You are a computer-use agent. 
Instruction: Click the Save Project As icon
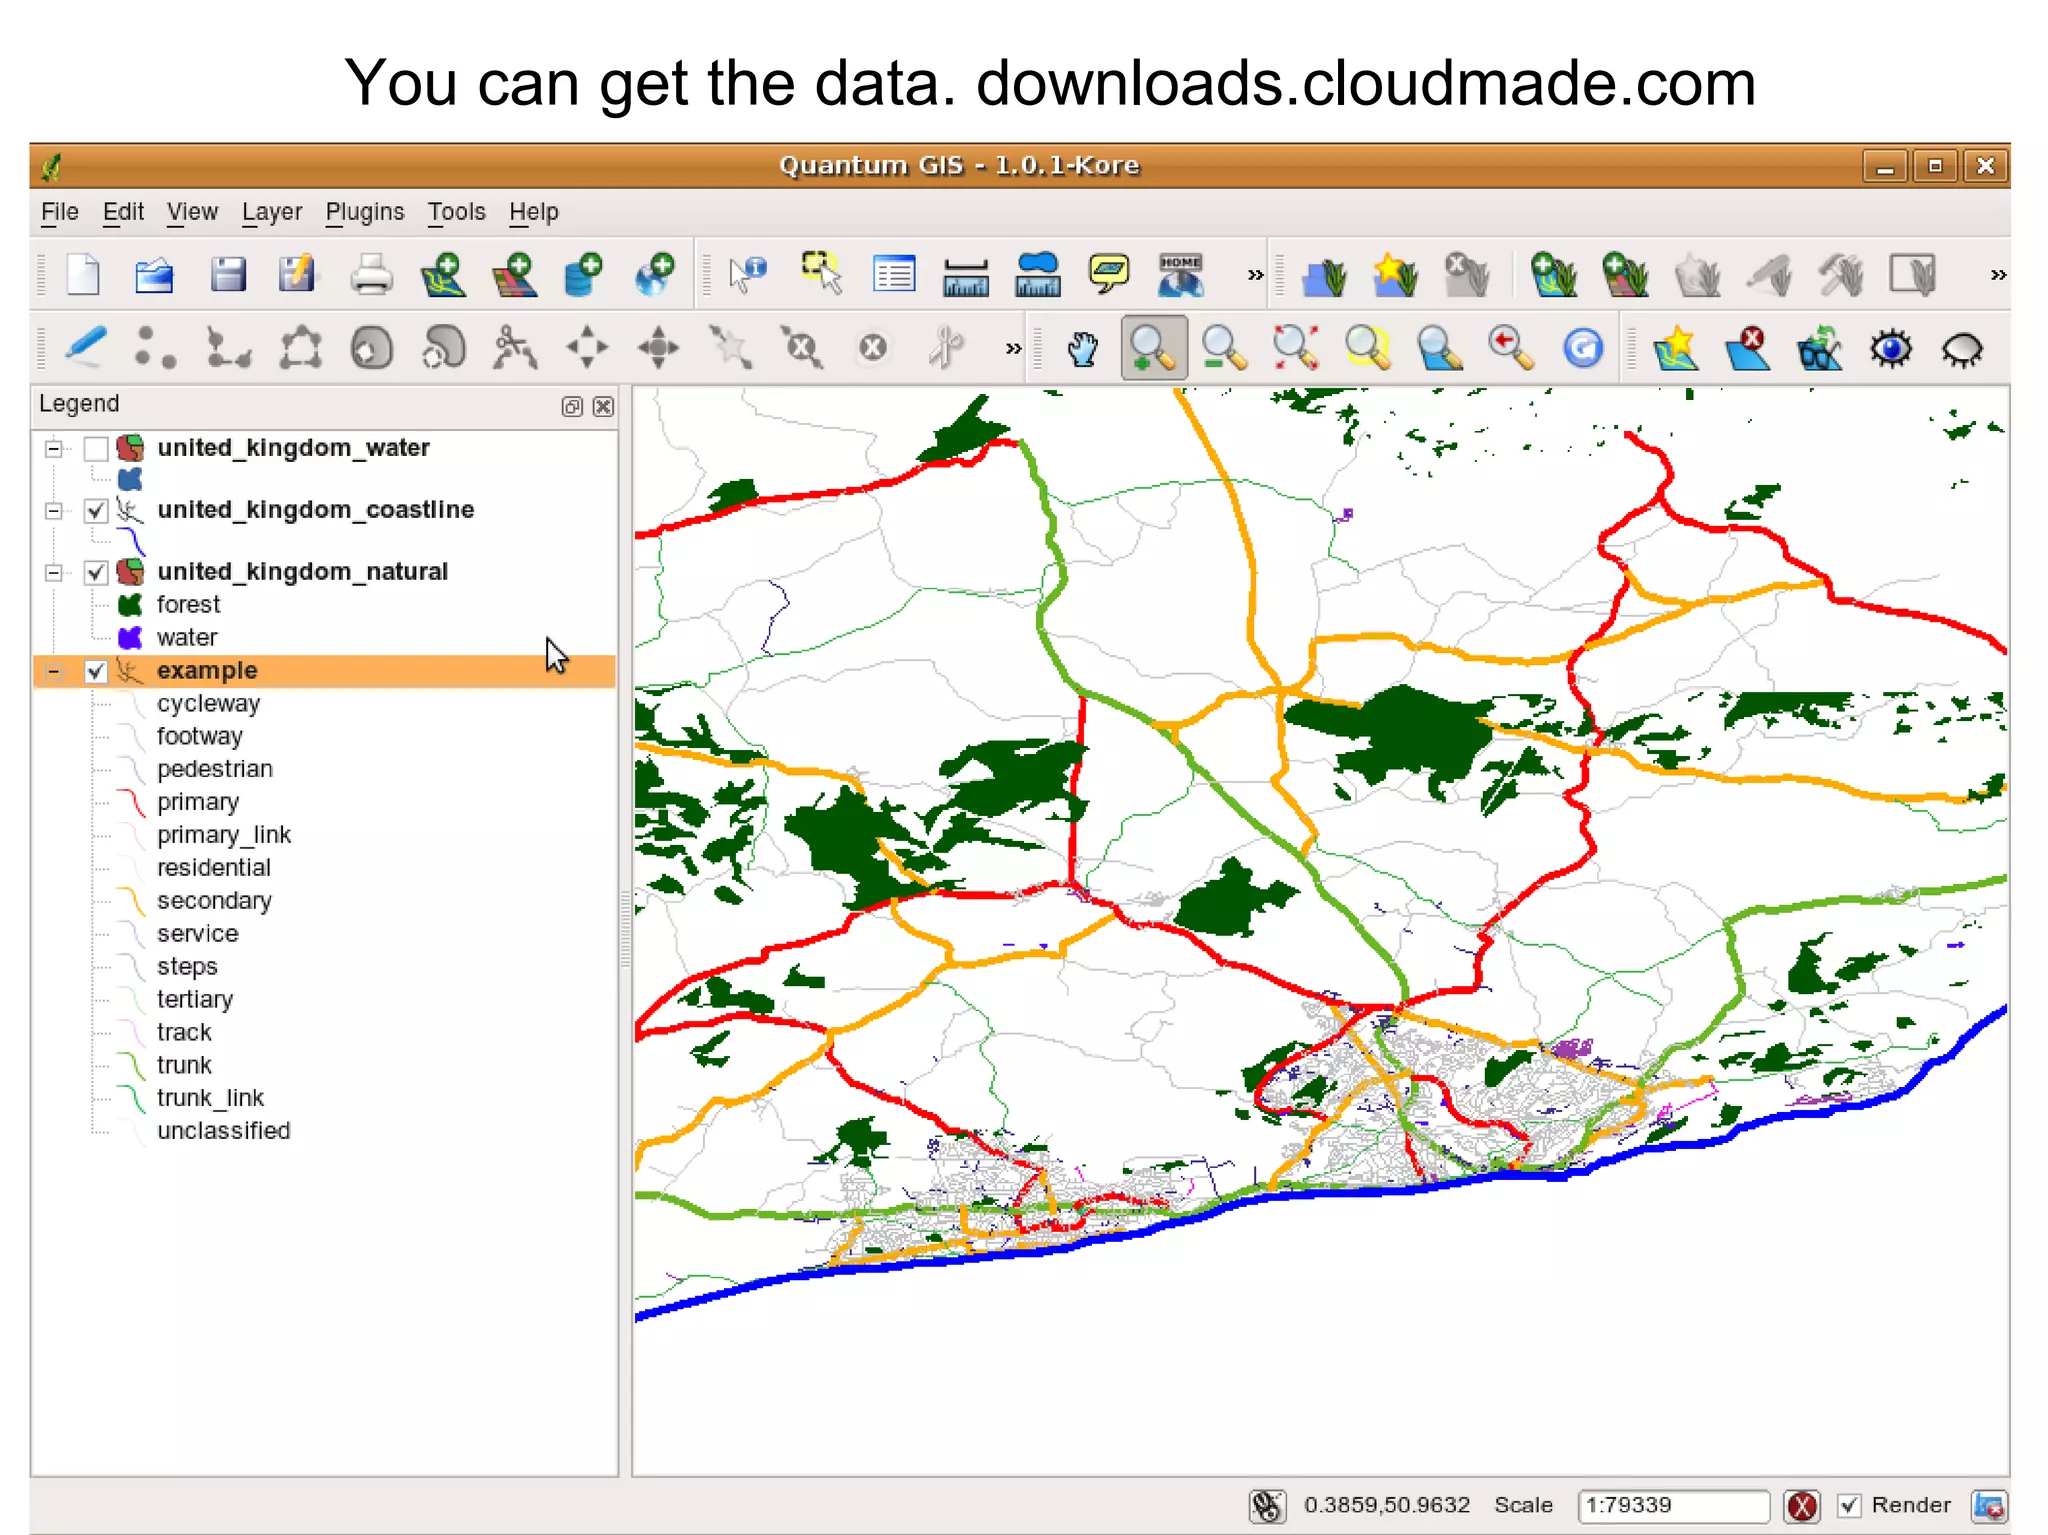click(297, 274)
